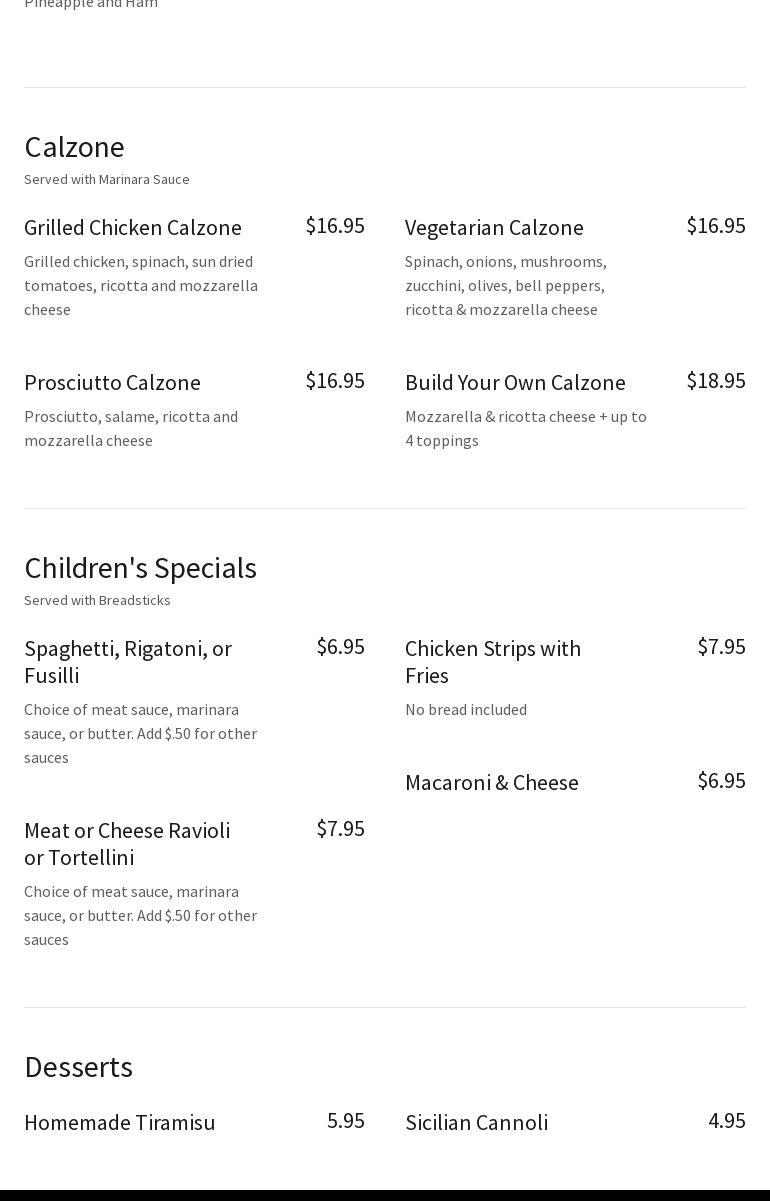The height and width of the screenshot is (1201, 770).
Task: Click the "Served with Marinara Sauce" note
Action: (x=107, y=180)
